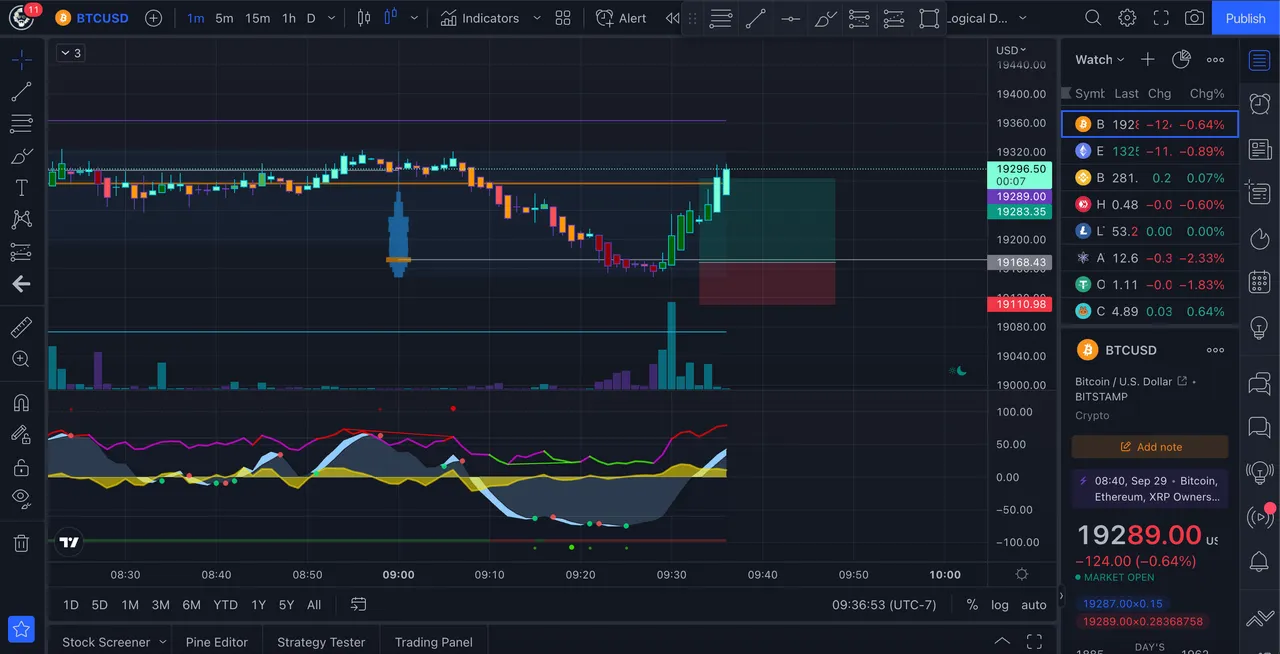Select the rectangle tool in floating toolbar
Image resolution: width=1280 pixels, height=654 pixels.
pyautogui.click(x=929, y=18)
